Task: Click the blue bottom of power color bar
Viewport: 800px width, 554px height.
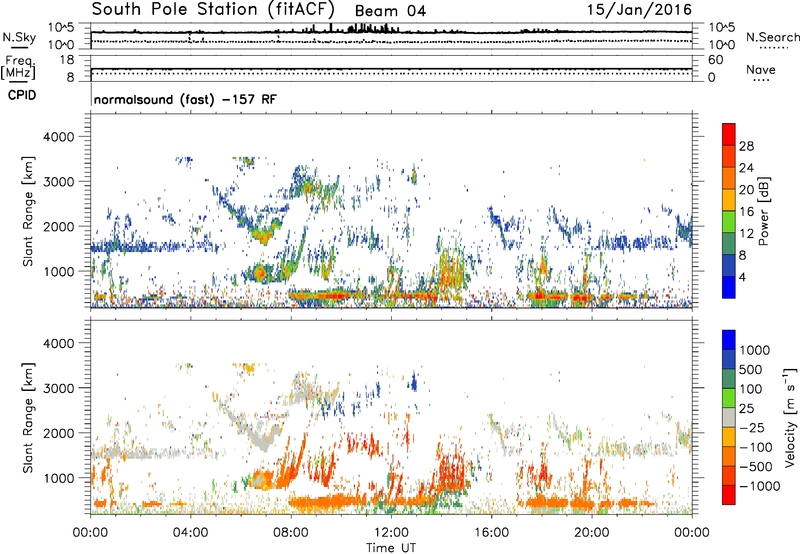Action: point(729,287)
